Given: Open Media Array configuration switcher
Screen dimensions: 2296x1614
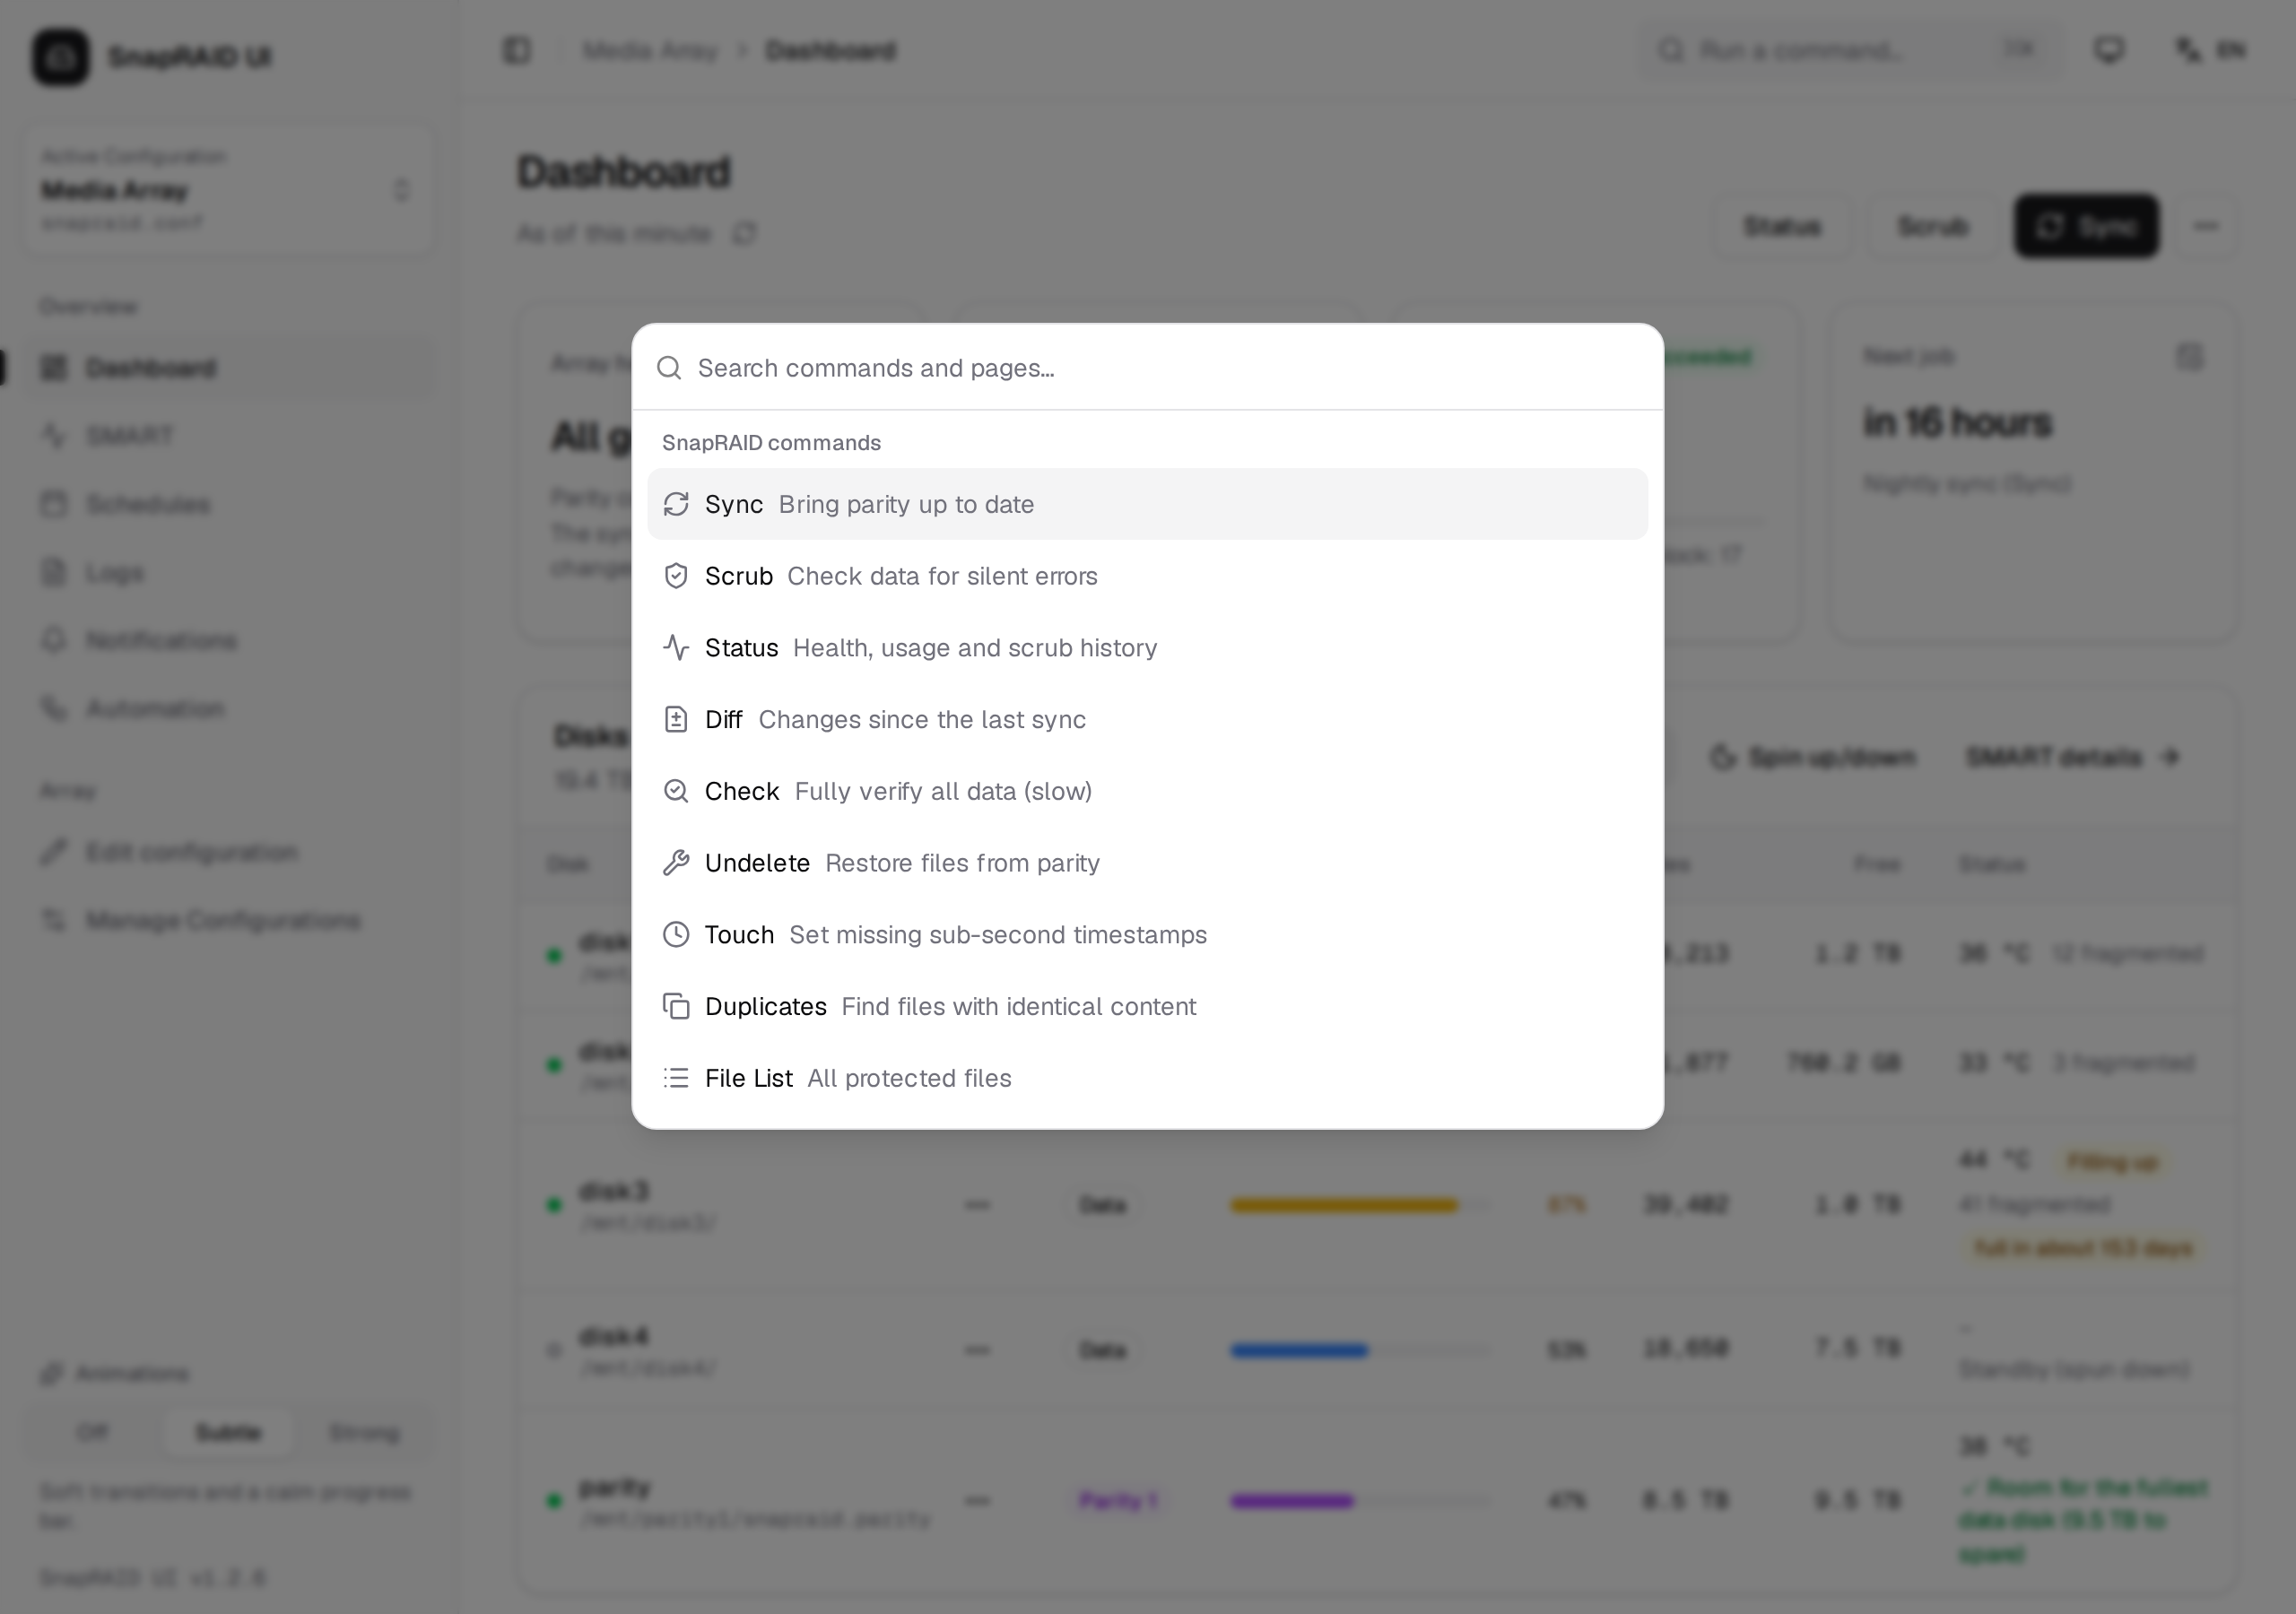Looking at the screenshot, I should [x=228, y=189].
